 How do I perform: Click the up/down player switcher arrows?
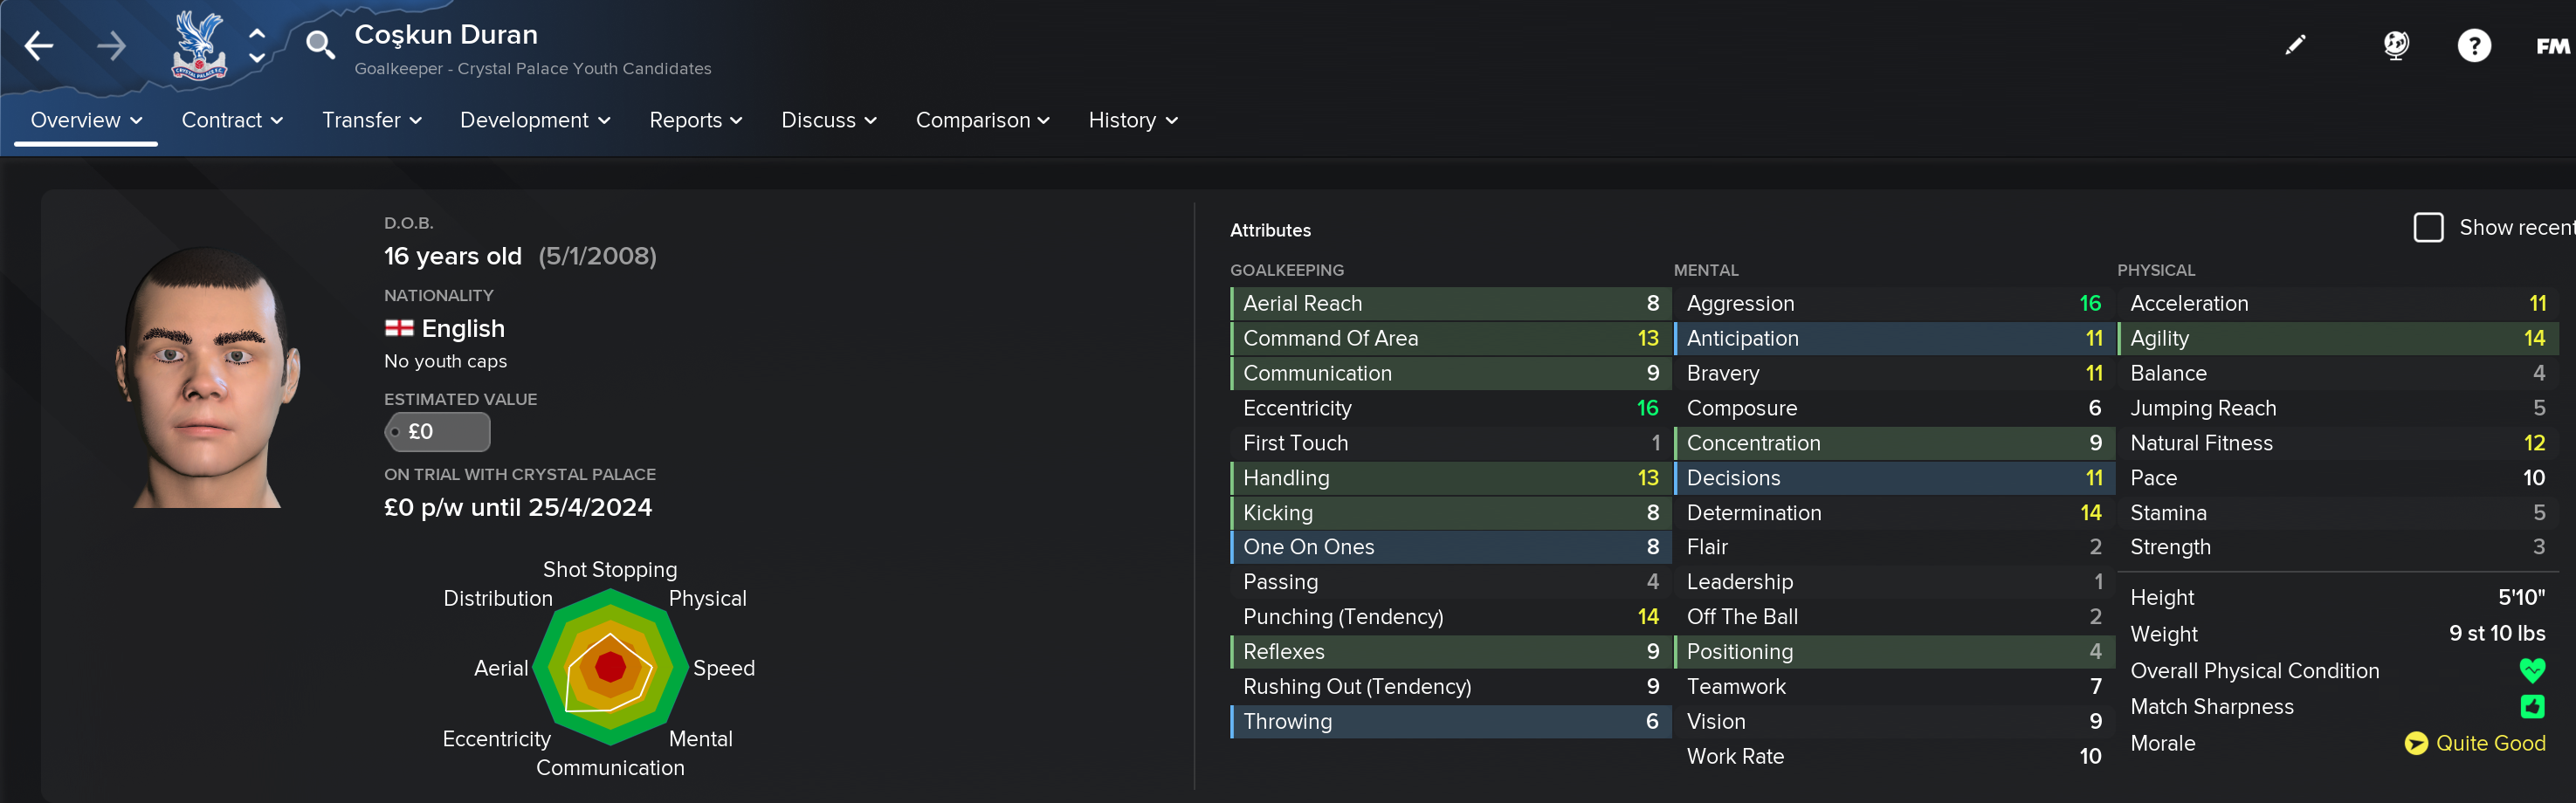(257, 46)
